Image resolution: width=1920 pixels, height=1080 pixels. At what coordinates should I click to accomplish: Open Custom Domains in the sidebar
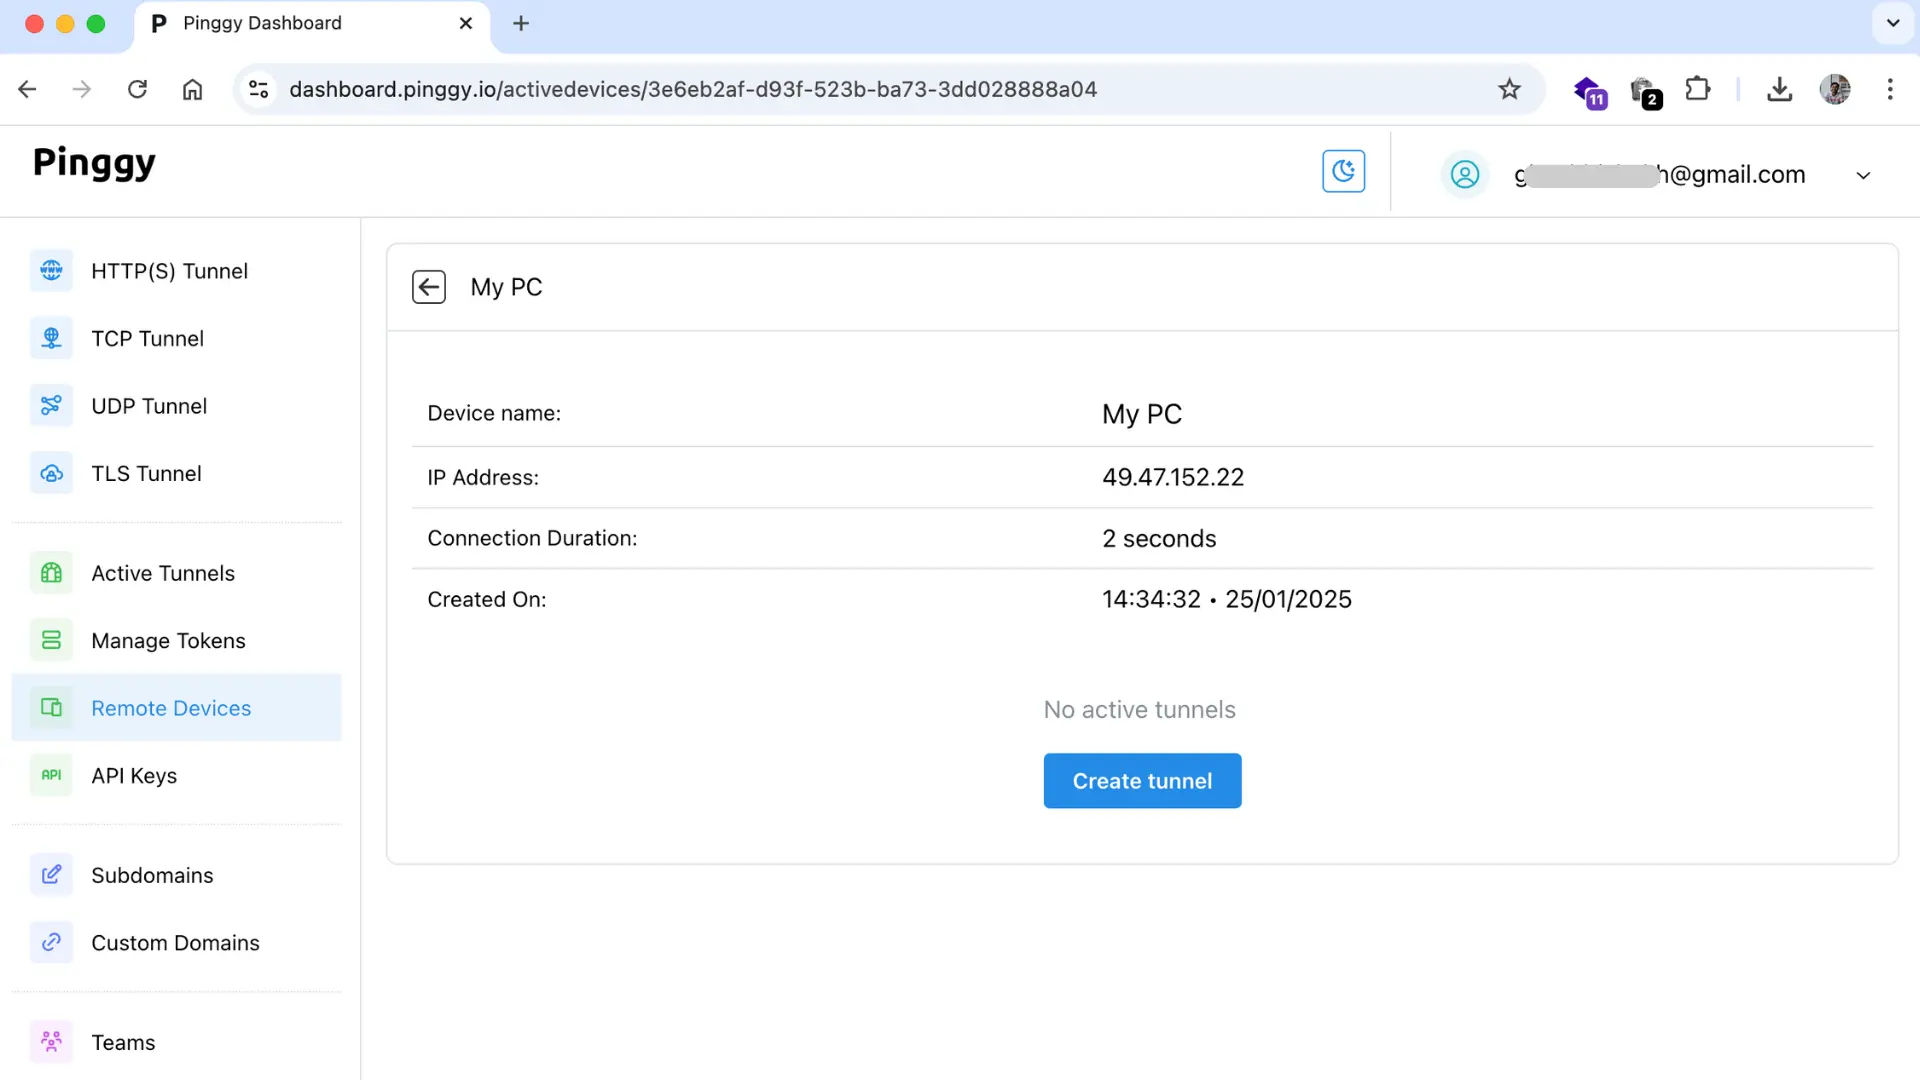(177, 942)
